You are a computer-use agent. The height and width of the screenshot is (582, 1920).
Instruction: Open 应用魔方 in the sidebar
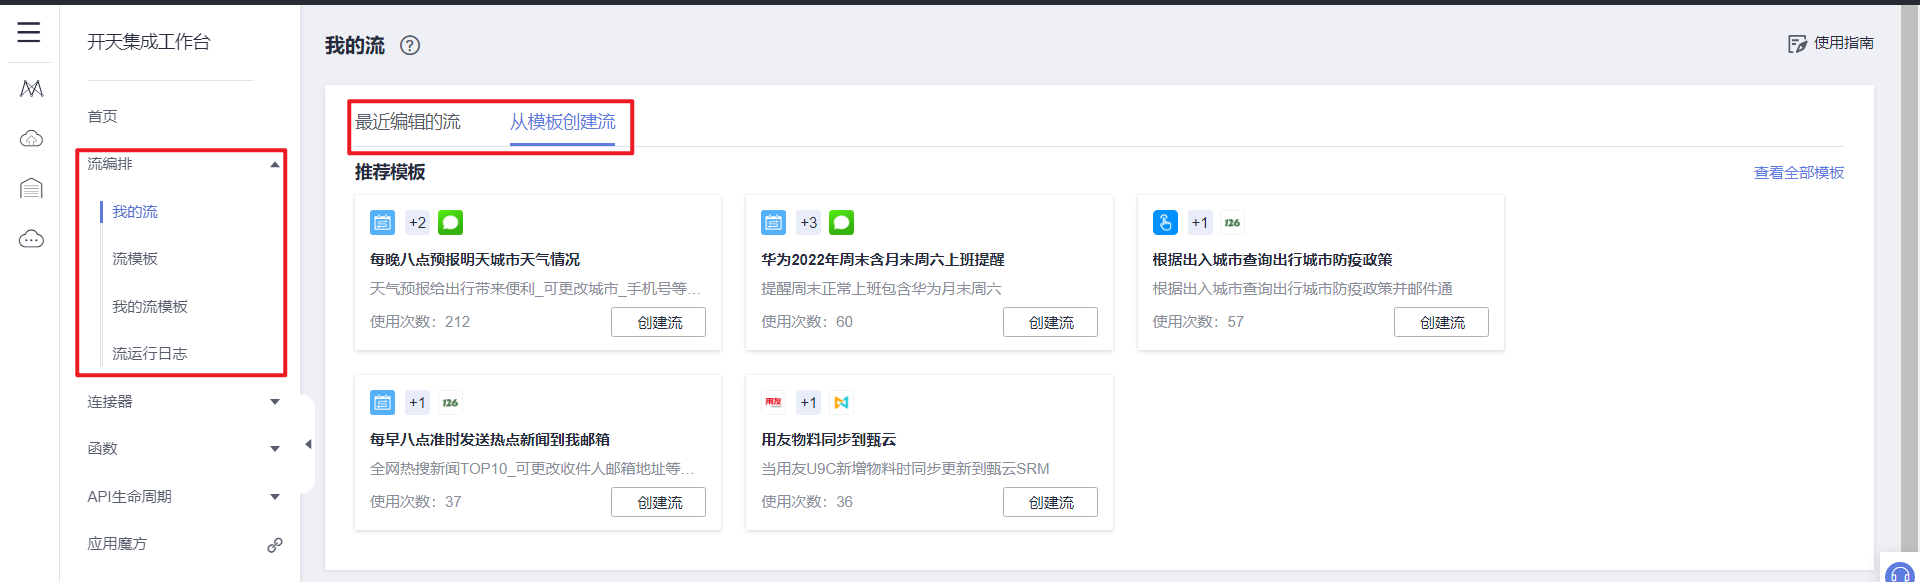117,544
